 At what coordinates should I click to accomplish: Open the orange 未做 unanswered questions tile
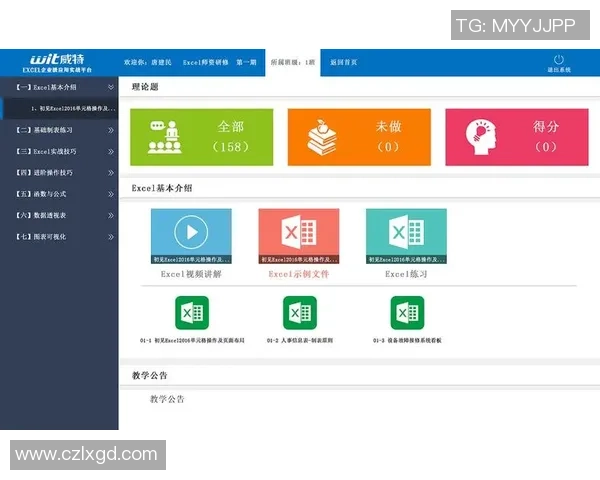tap(359, 137)
